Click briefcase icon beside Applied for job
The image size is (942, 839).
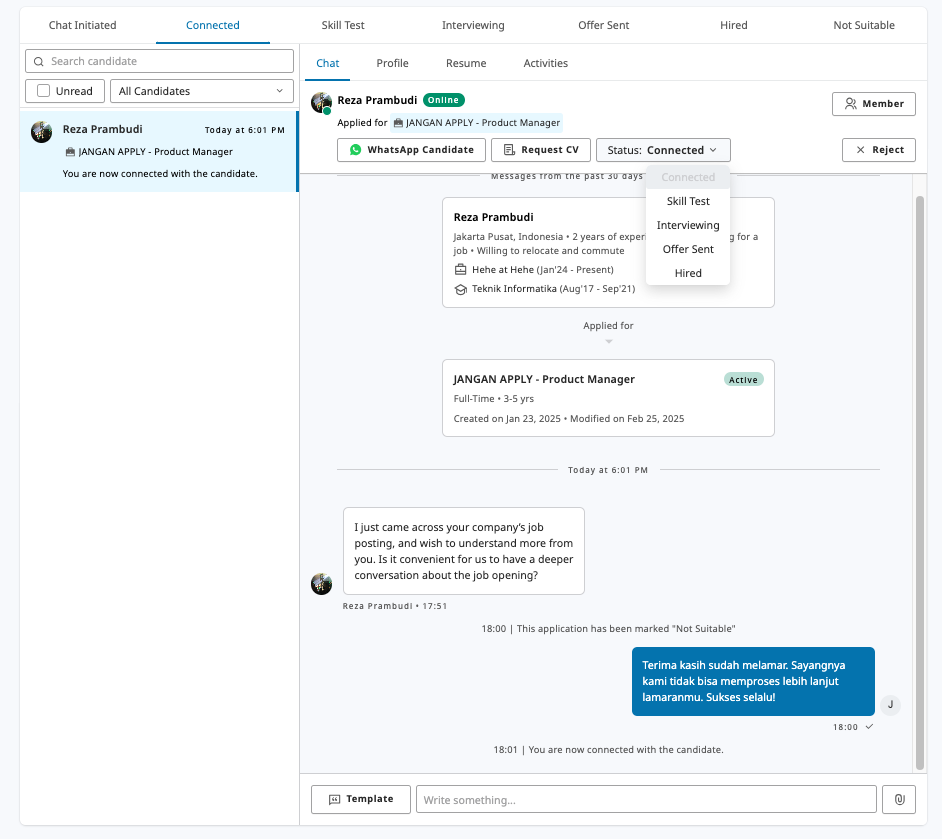pos(398,123)
